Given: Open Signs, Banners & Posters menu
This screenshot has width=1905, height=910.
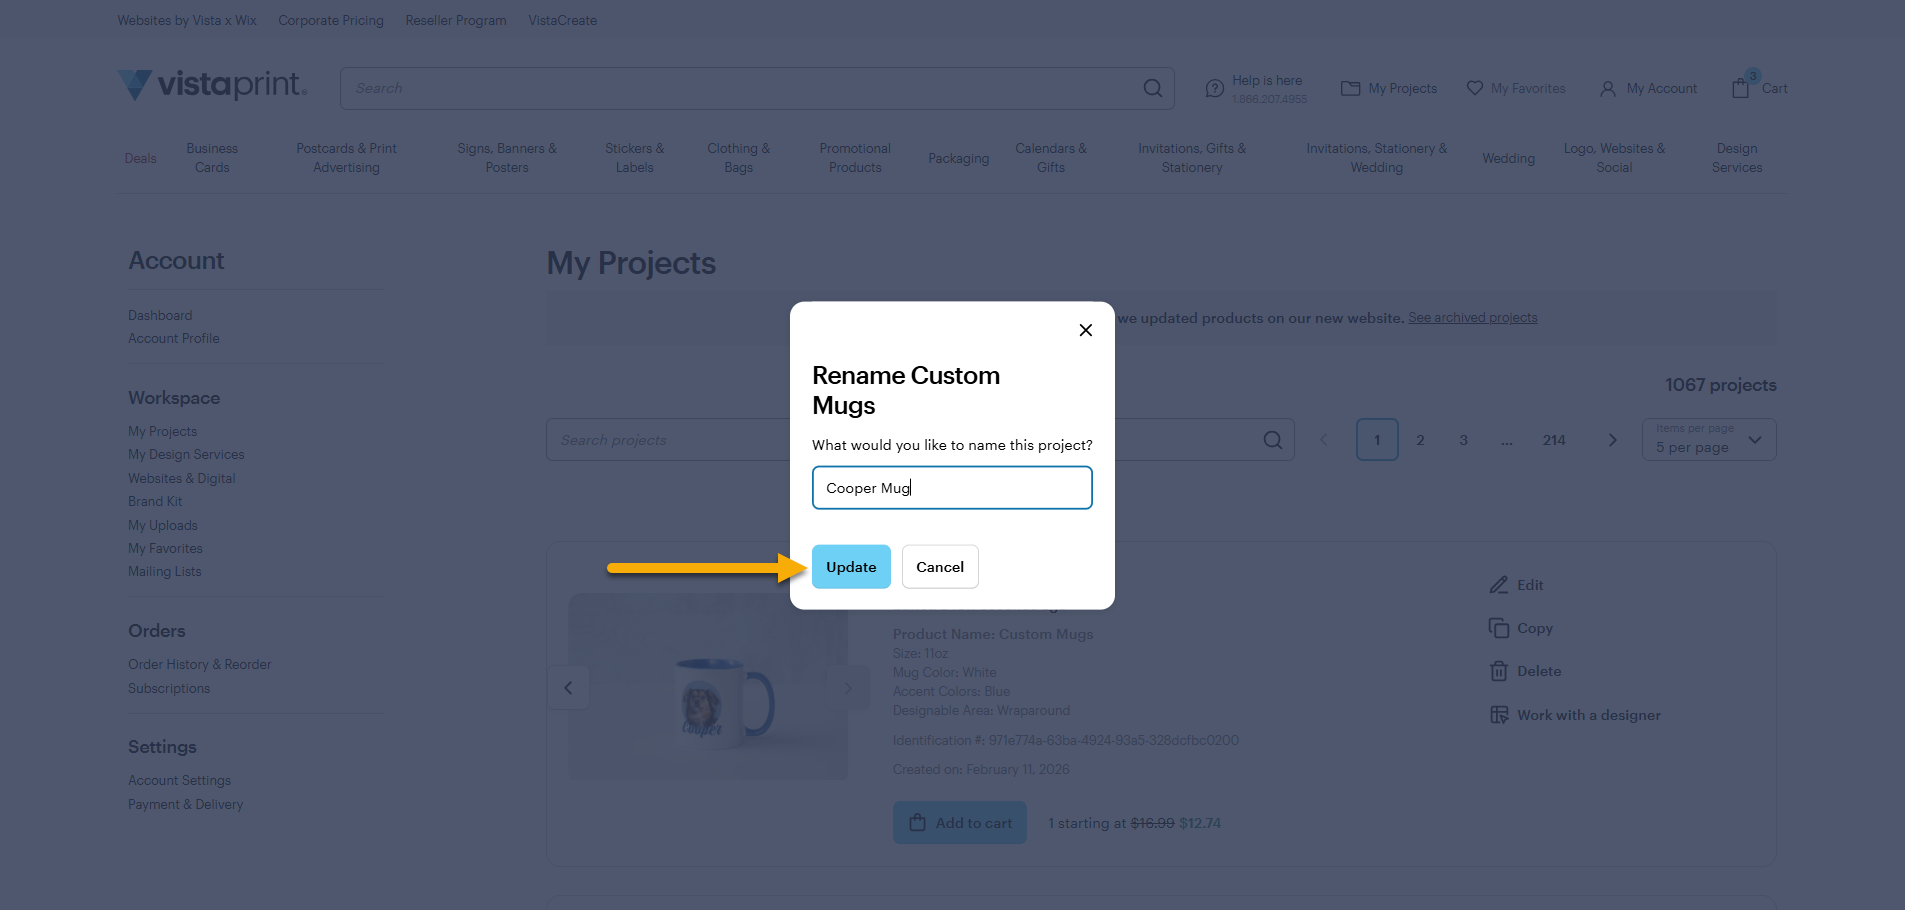Looking at the screenshot, I should tap(507, 158).
